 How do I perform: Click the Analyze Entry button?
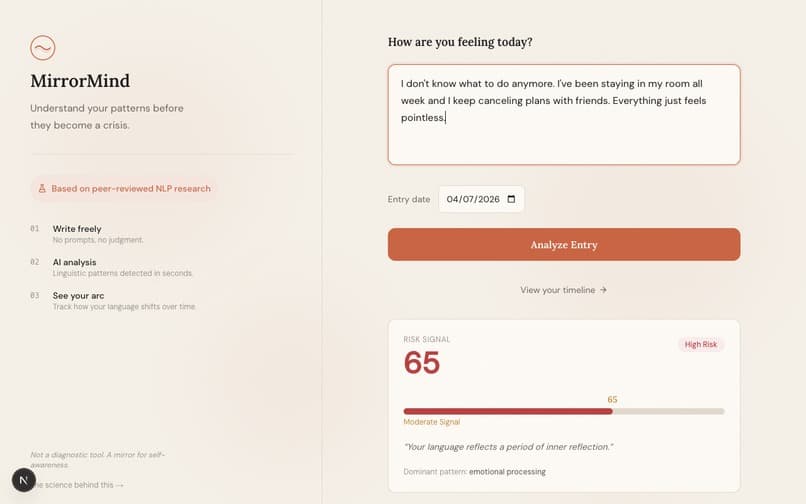564,244
